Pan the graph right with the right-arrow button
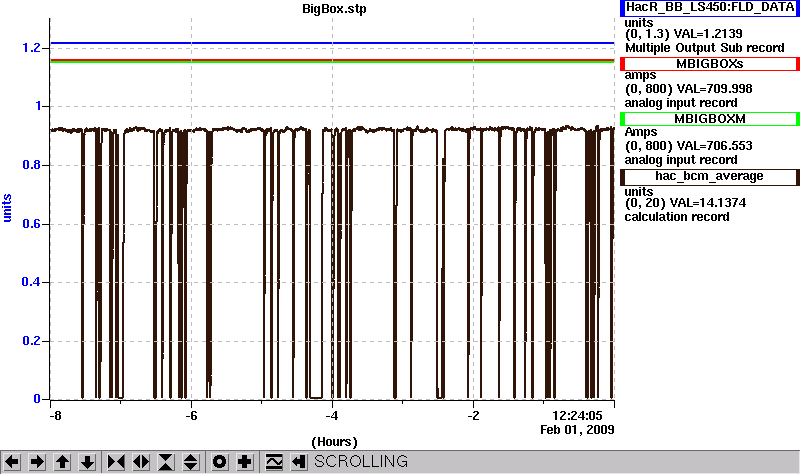The image size is (800, 474). point(37,462)
